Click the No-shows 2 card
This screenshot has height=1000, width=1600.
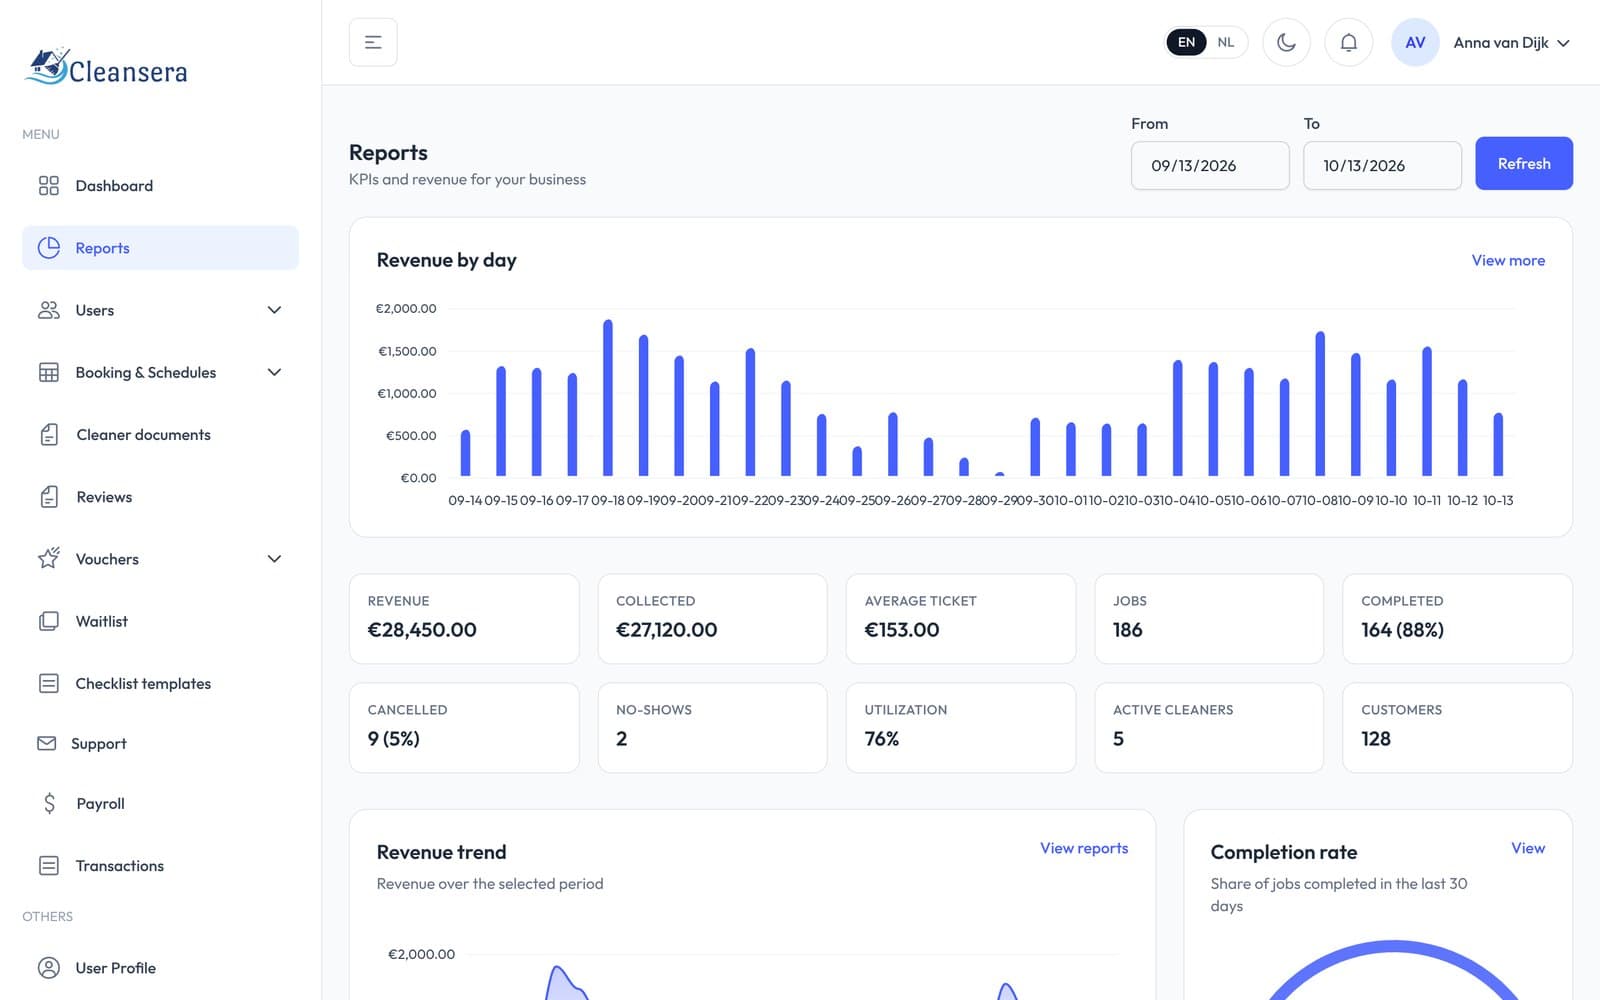tap(712, 727)
